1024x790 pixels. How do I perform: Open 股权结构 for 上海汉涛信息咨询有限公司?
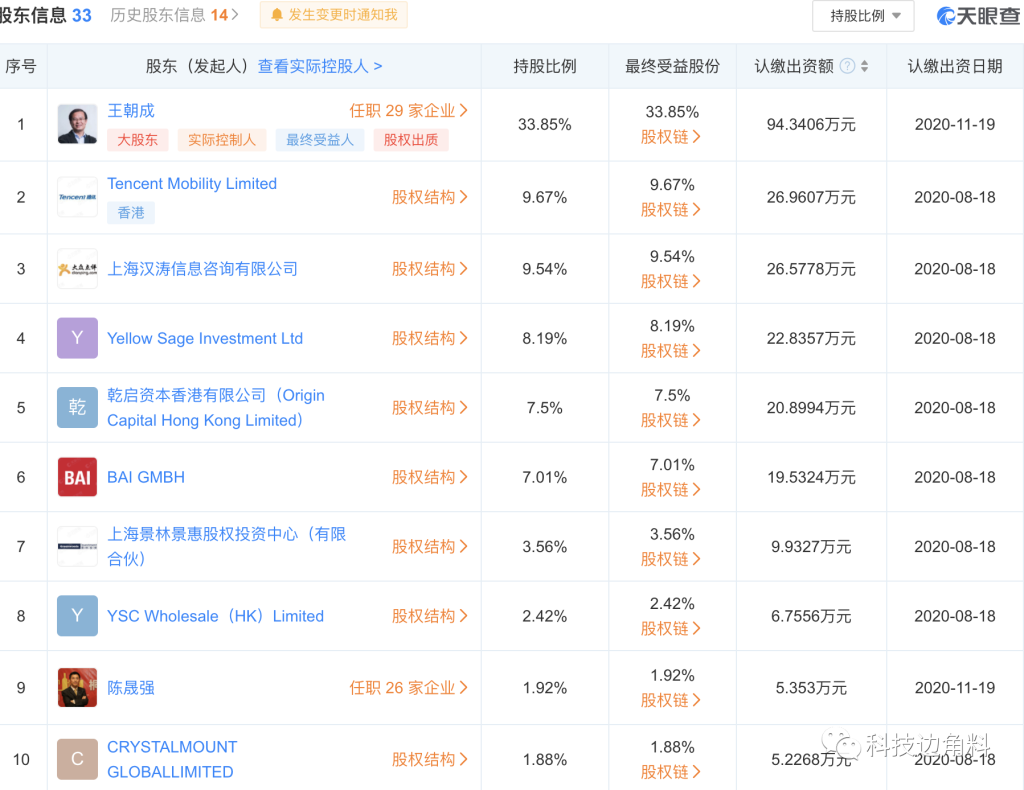tap(430, 268)
